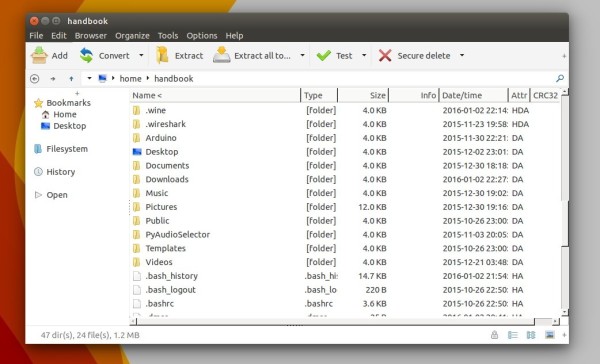The width and height of the screenshot is (600, 364).
Task: Click the red Secure delete icon
Action: tap(385, 55)
